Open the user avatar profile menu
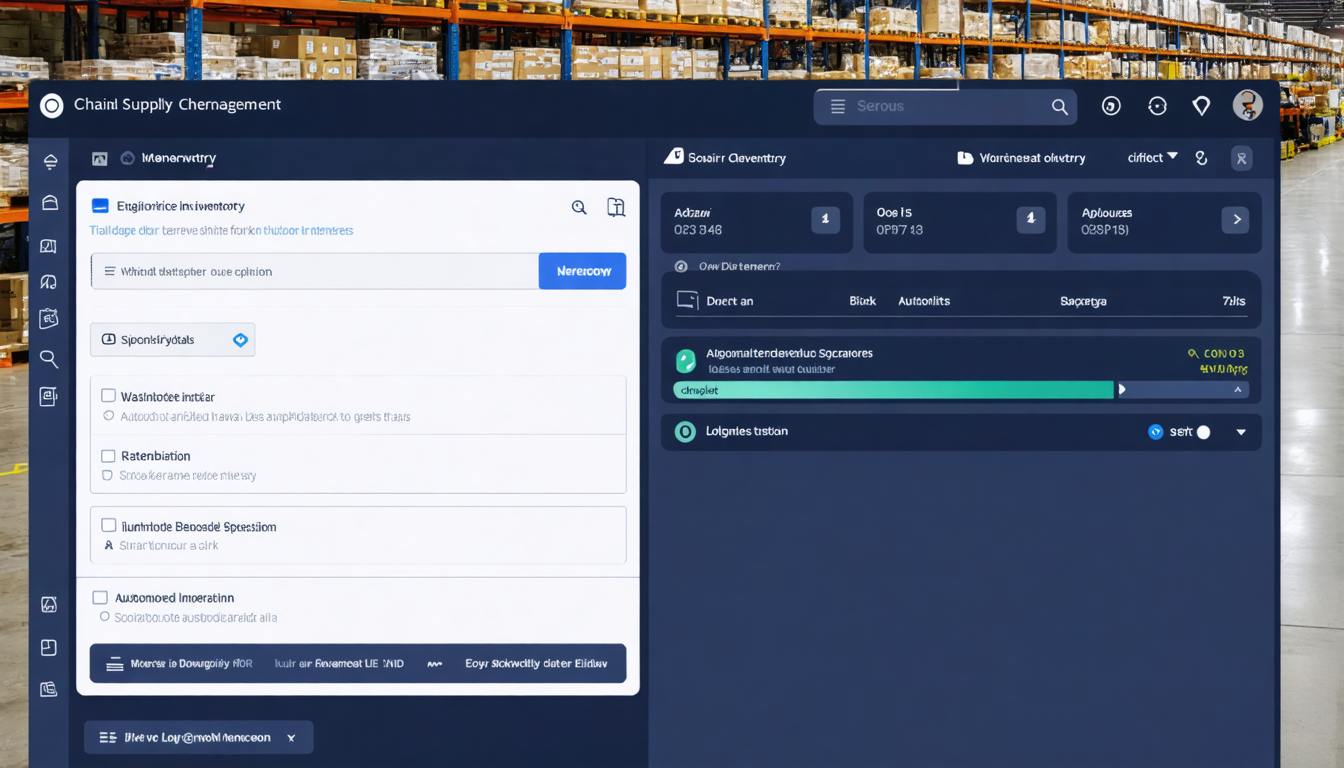Image resolution: width=1344 pixels, height=768 pixels. pyautogui.click(x=1247, y=105)
